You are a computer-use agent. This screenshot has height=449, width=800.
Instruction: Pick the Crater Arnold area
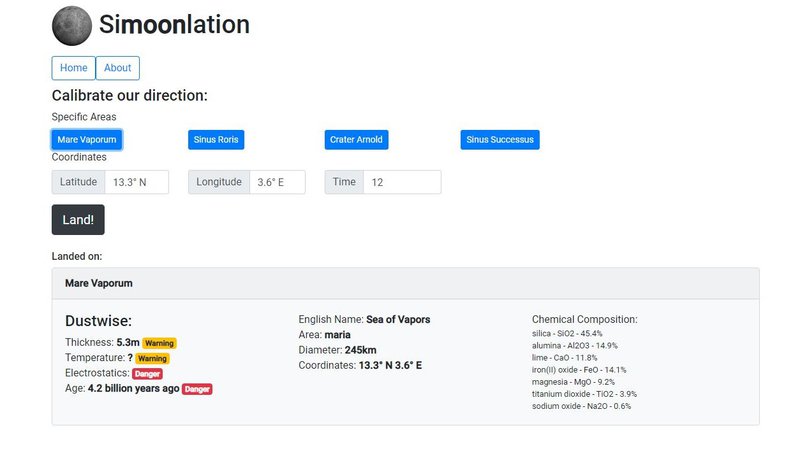pyautogui.click(x=356, y=140)
